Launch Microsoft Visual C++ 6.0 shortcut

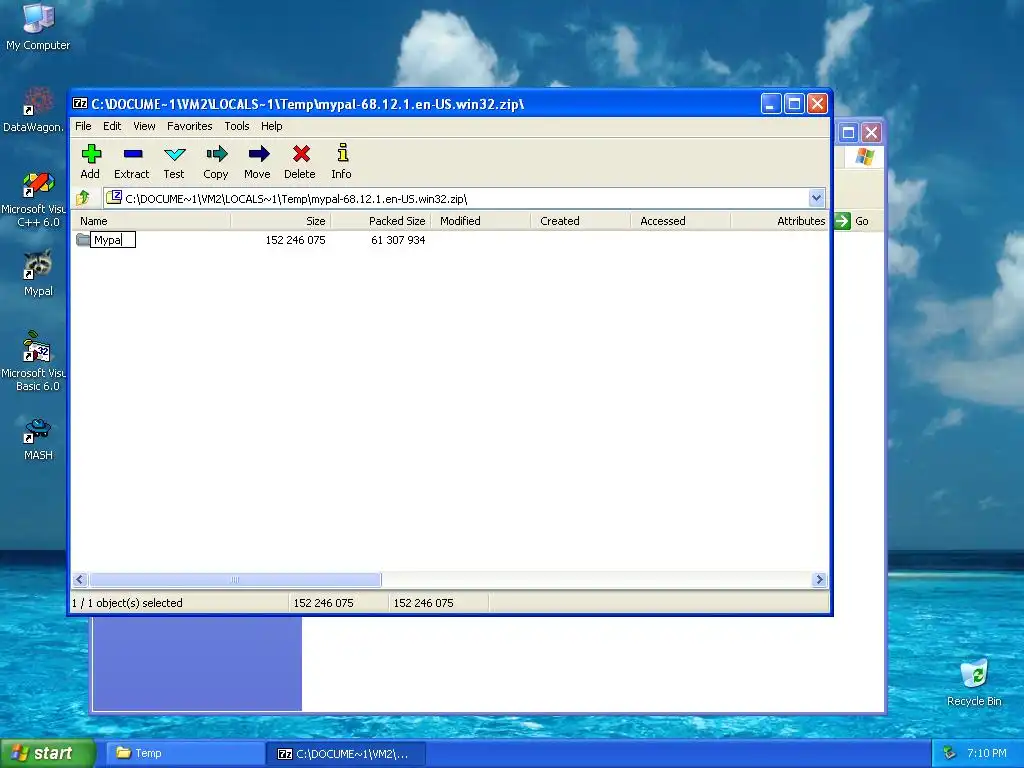click(x=33, y=199)
